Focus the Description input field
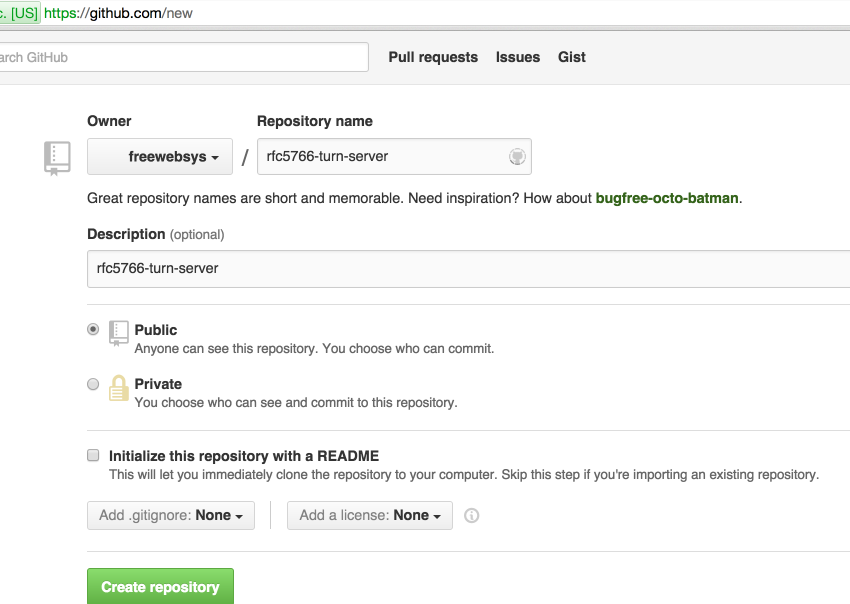 point(468,269)
